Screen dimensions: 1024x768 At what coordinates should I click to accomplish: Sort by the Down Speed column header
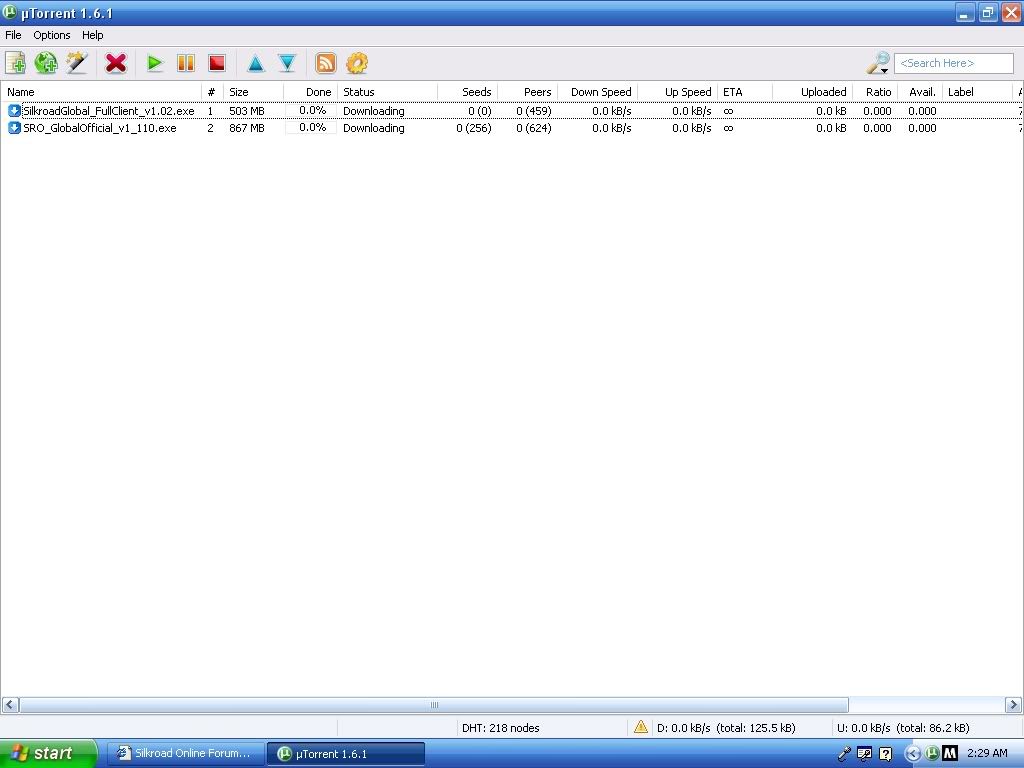tap(598, 92)
